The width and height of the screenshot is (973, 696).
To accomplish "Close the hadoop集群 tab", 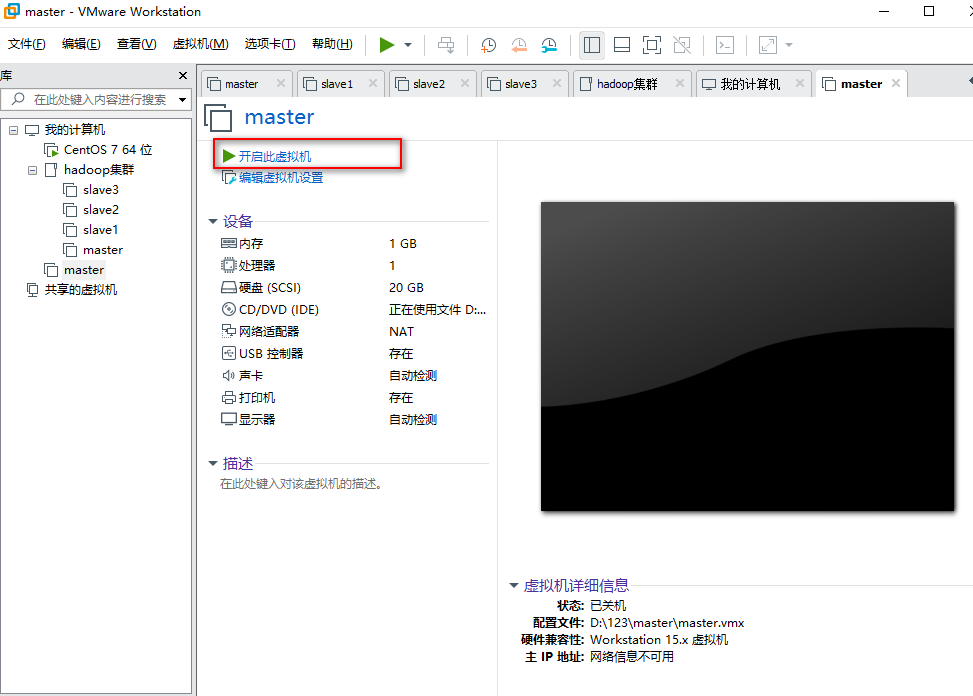I will [679, 83].
